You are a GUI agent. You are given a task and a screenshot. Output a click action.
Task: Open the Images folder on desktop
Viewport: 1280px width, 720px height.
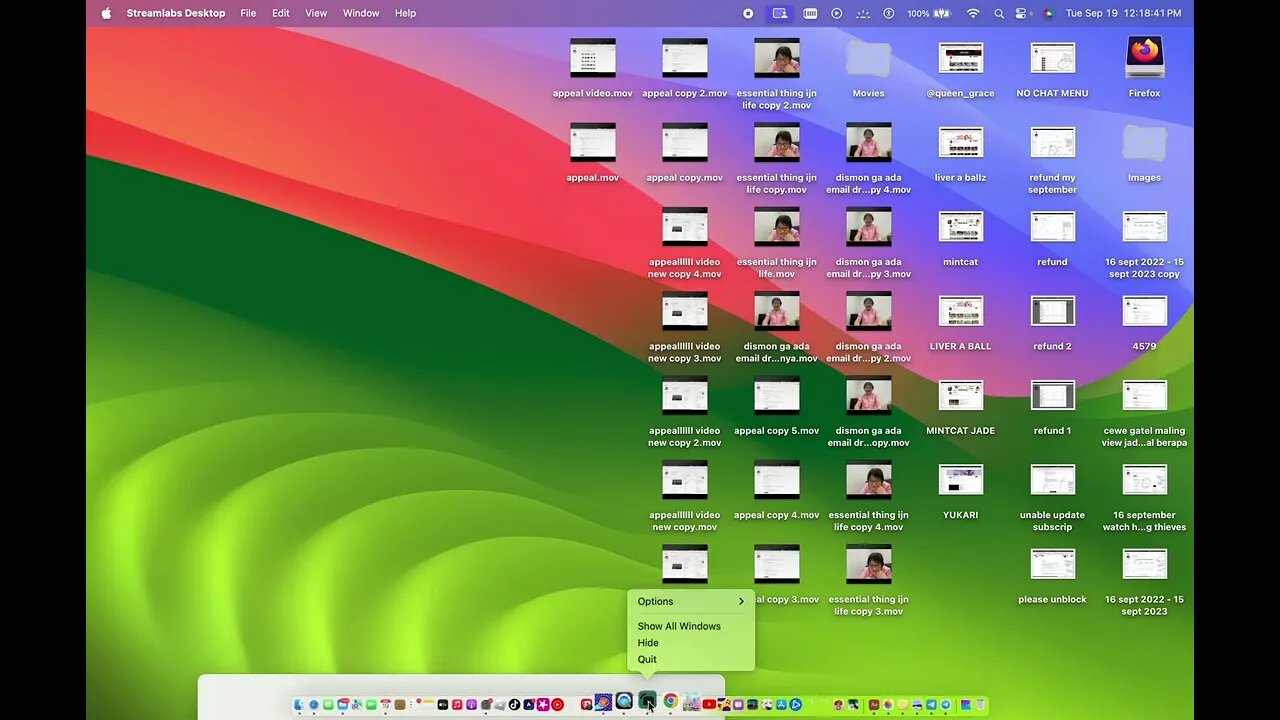[1144, 142]
